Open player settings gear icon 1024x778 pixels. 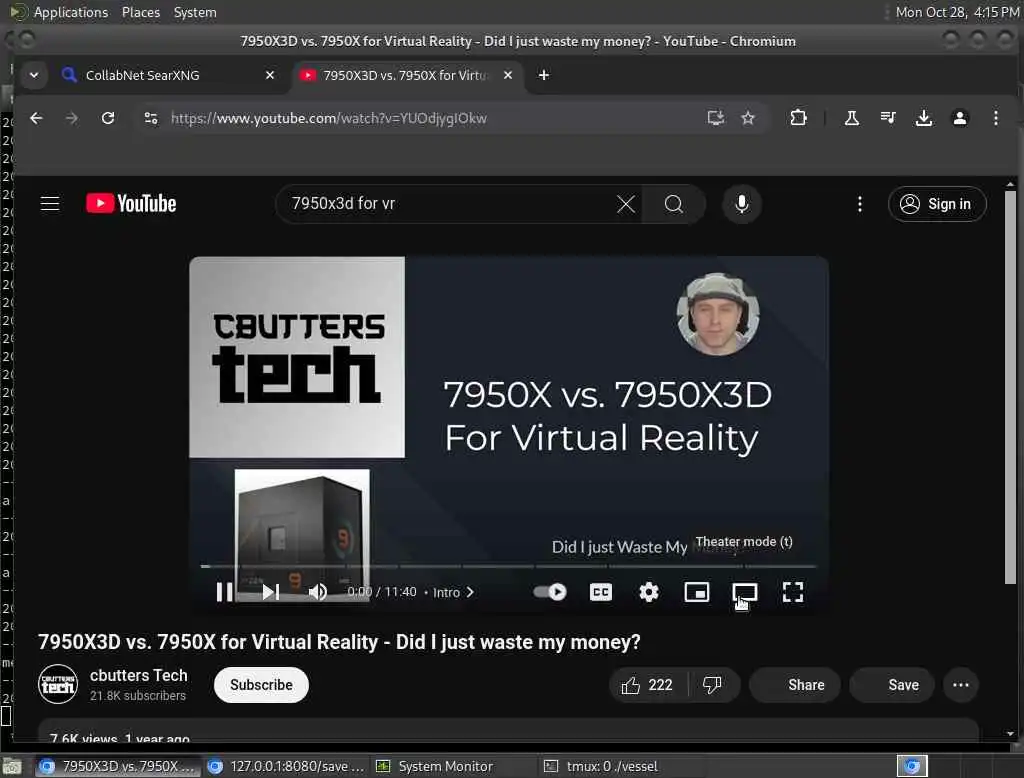pyautogui.click(x=648, y=592)
